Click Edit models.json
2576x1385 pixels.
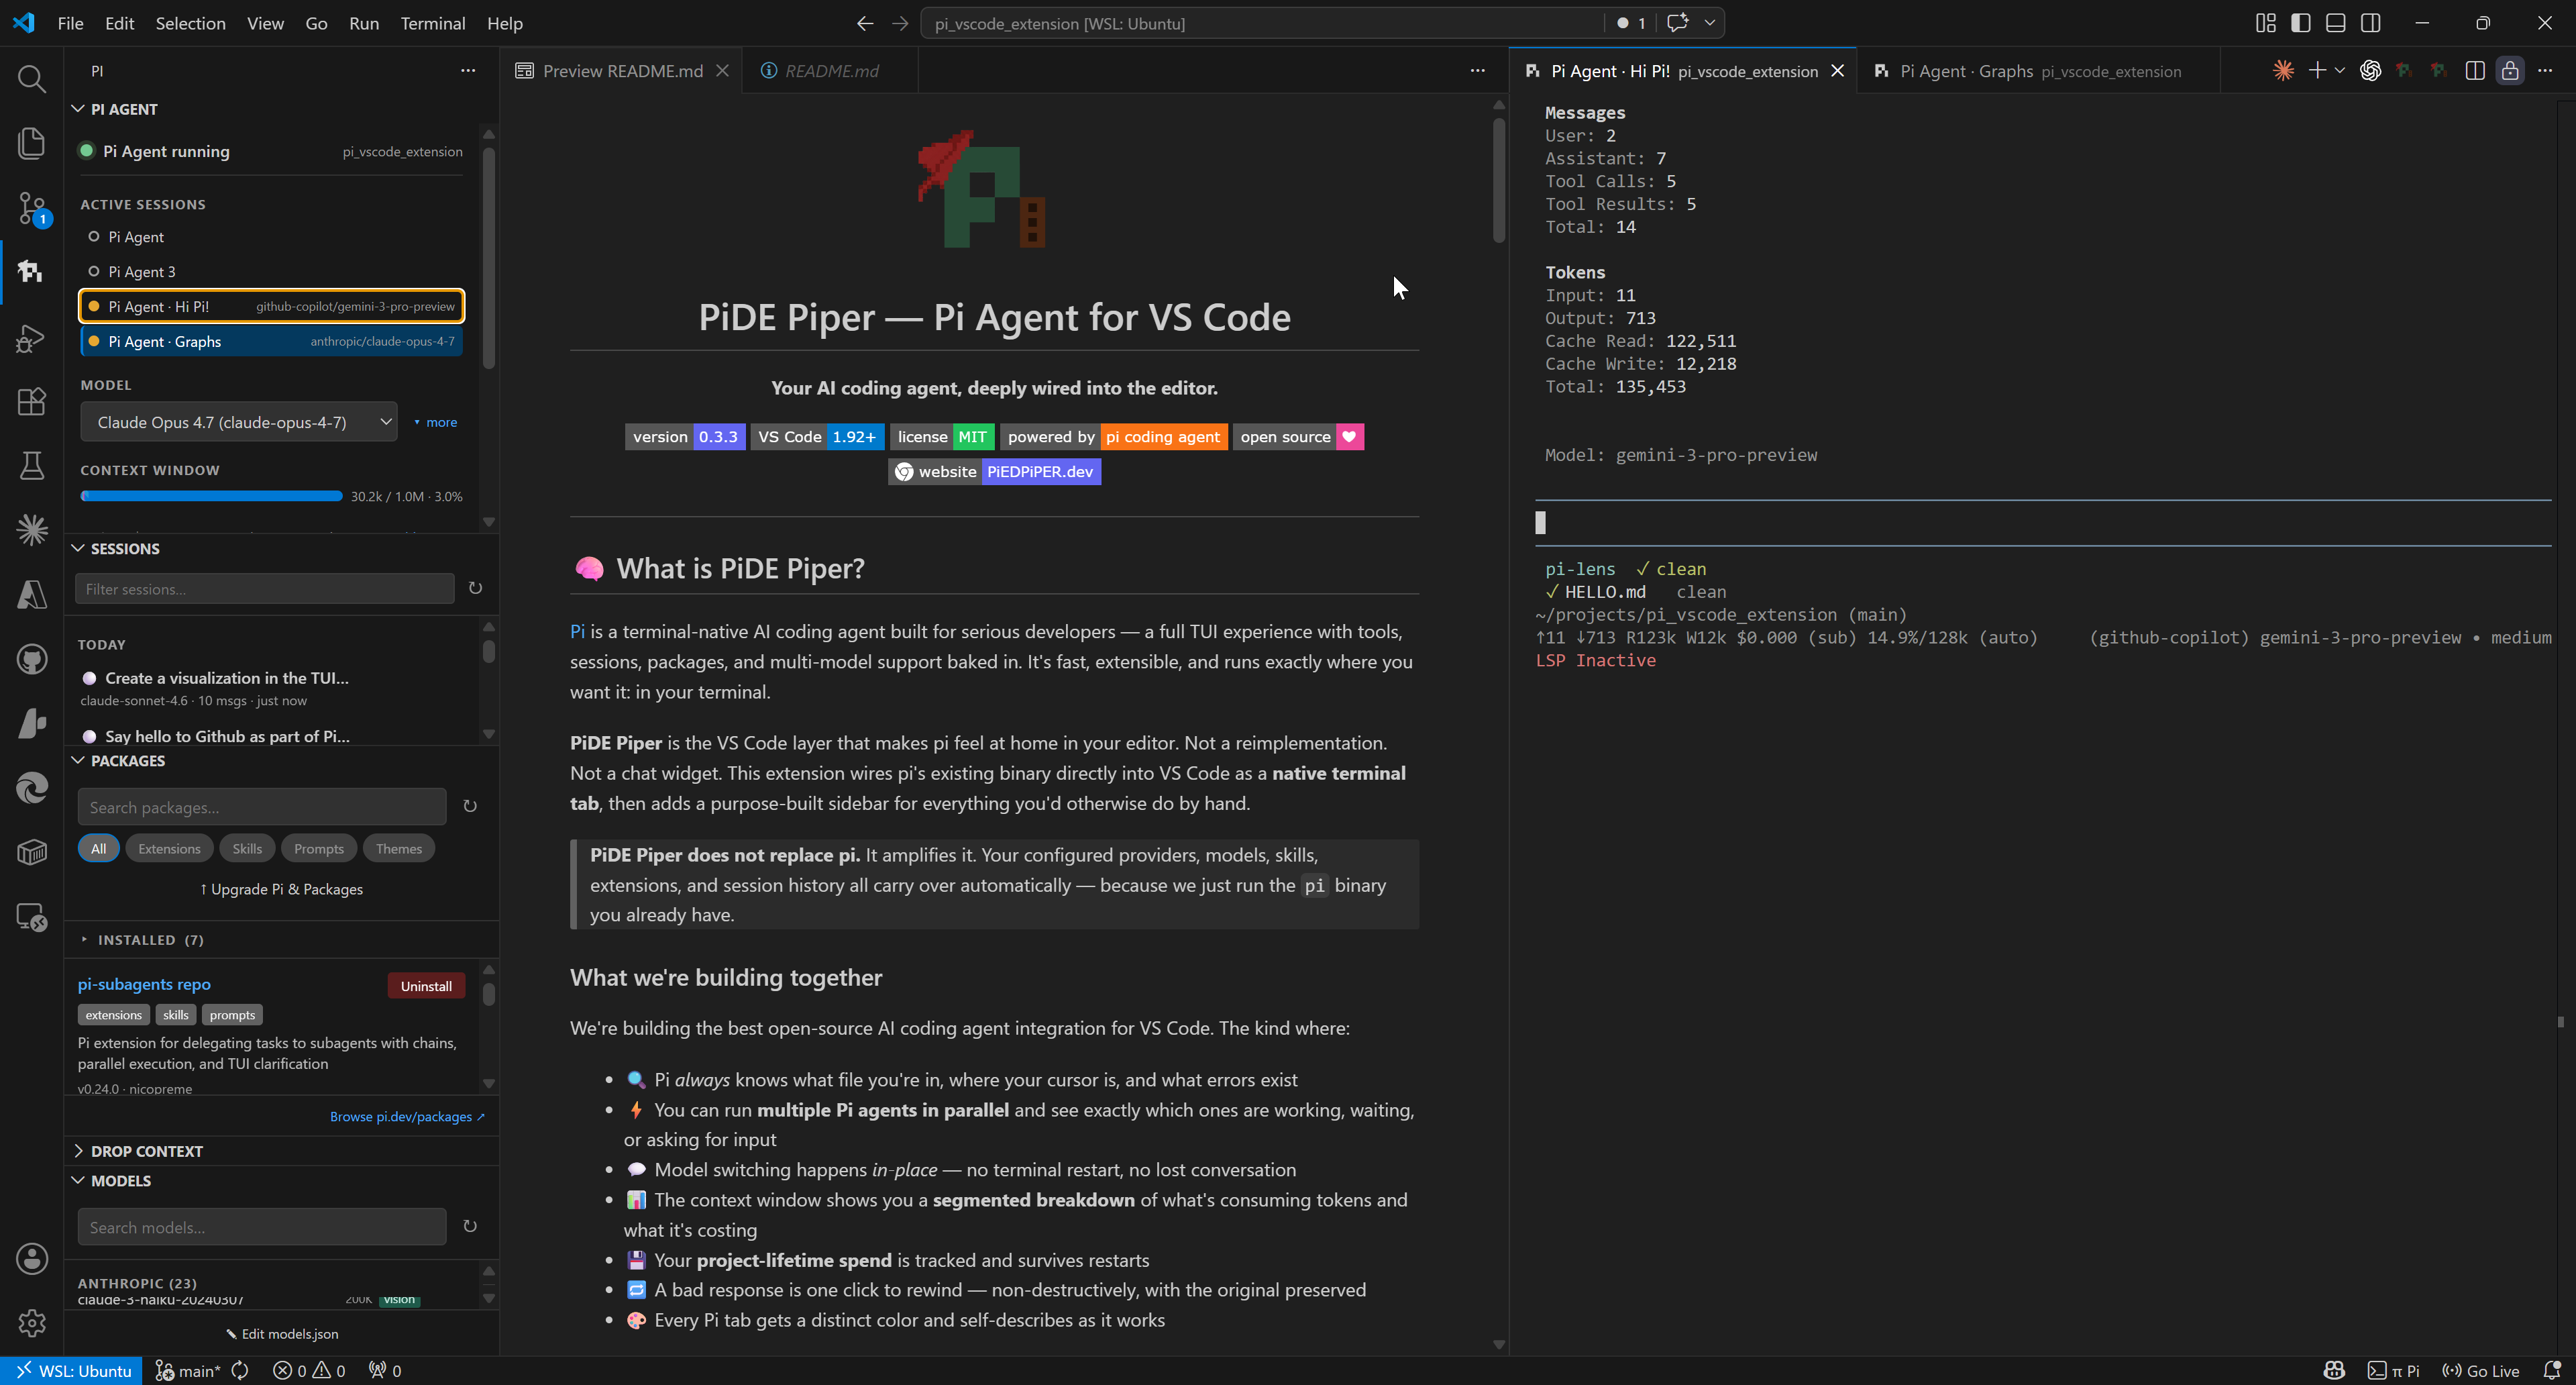(282, 1333)
